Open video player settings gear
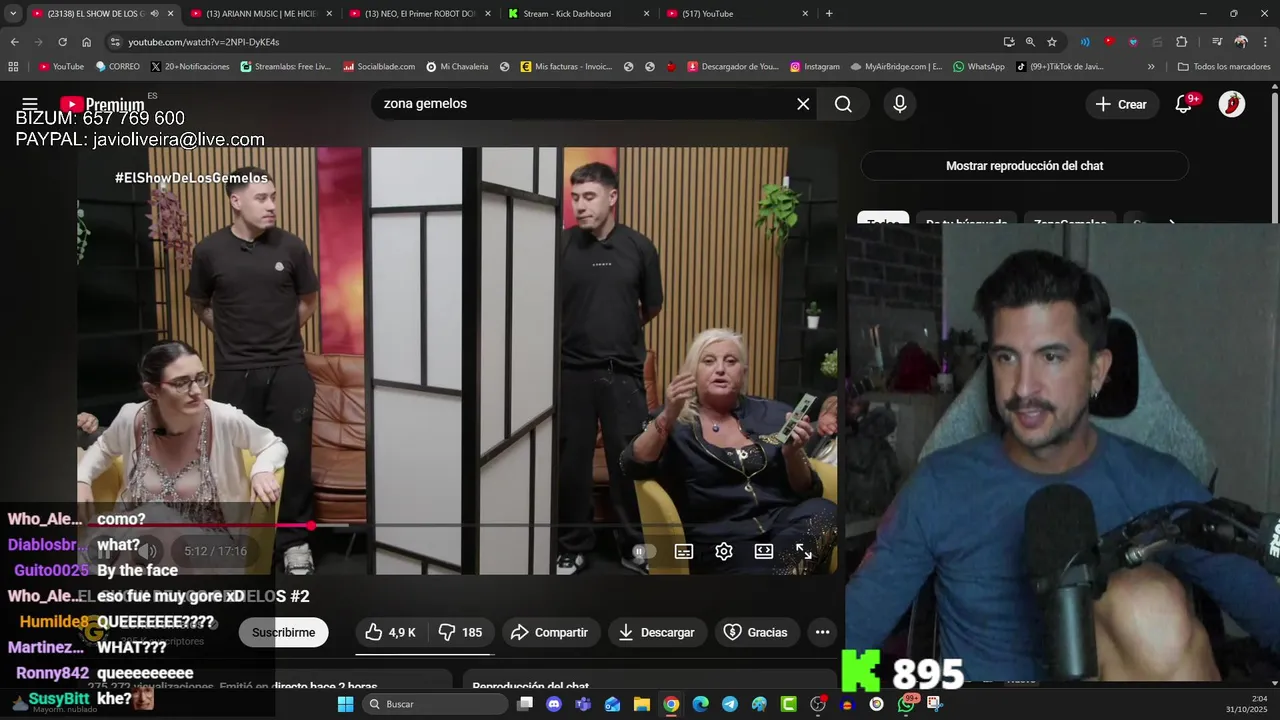 pyautogui.click(x=724, y=551)
